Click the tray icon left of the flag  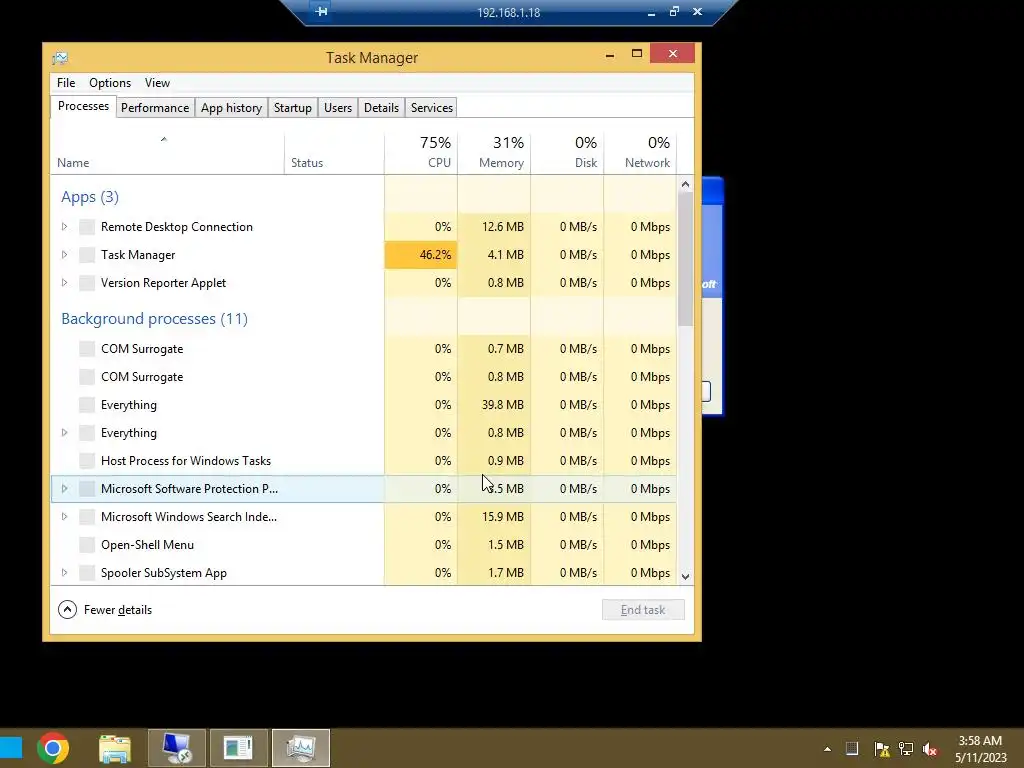pos(852,749)
